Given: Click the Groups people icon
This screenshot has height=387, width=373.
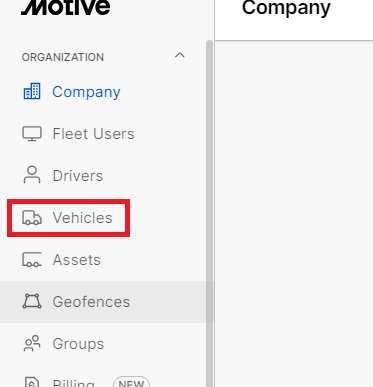Looking at the screenshot, I should coord(32,343).
